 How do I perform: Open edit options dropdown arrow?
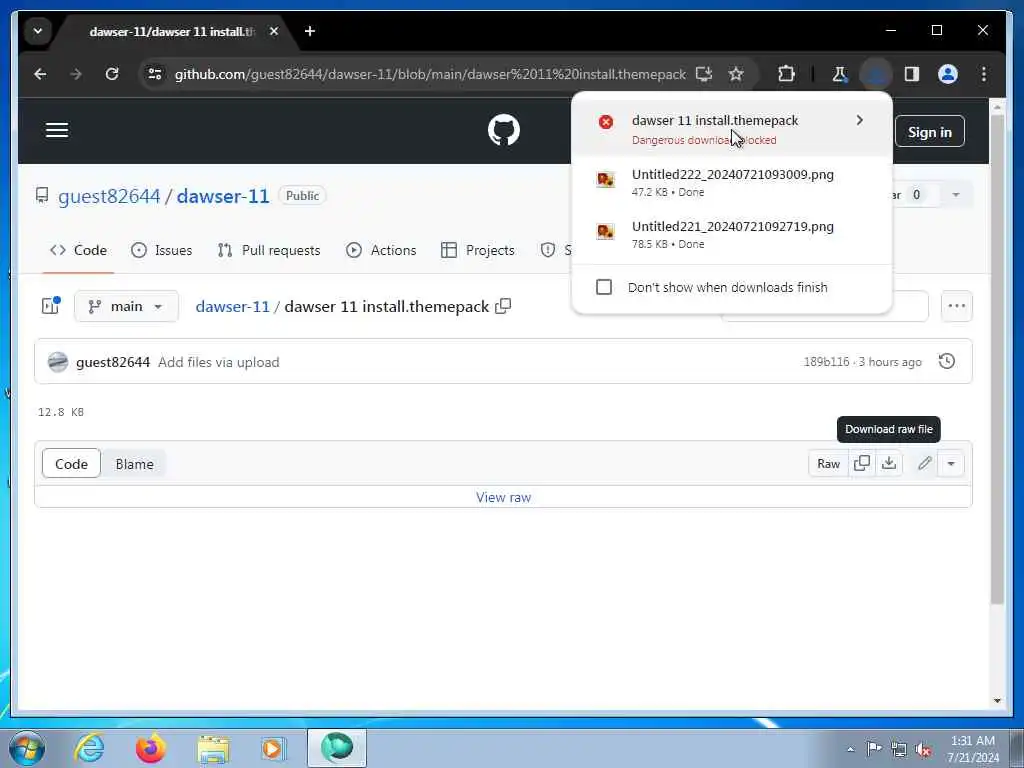pyautogui.click(x=951, y=464)
